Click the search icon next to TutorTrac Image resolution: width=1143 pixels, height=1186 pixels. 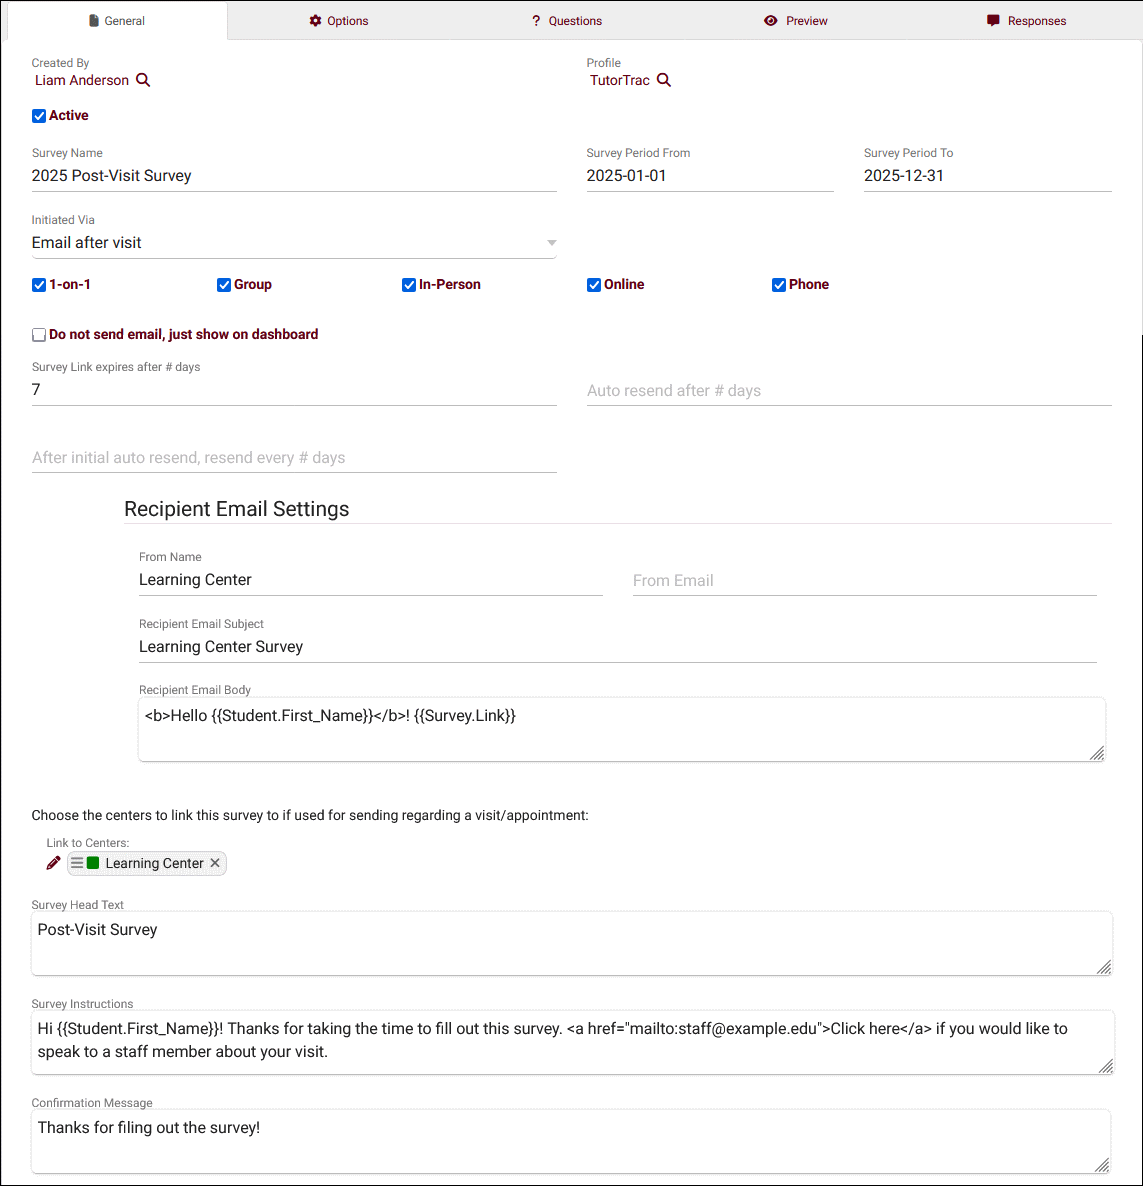(663, 80)
